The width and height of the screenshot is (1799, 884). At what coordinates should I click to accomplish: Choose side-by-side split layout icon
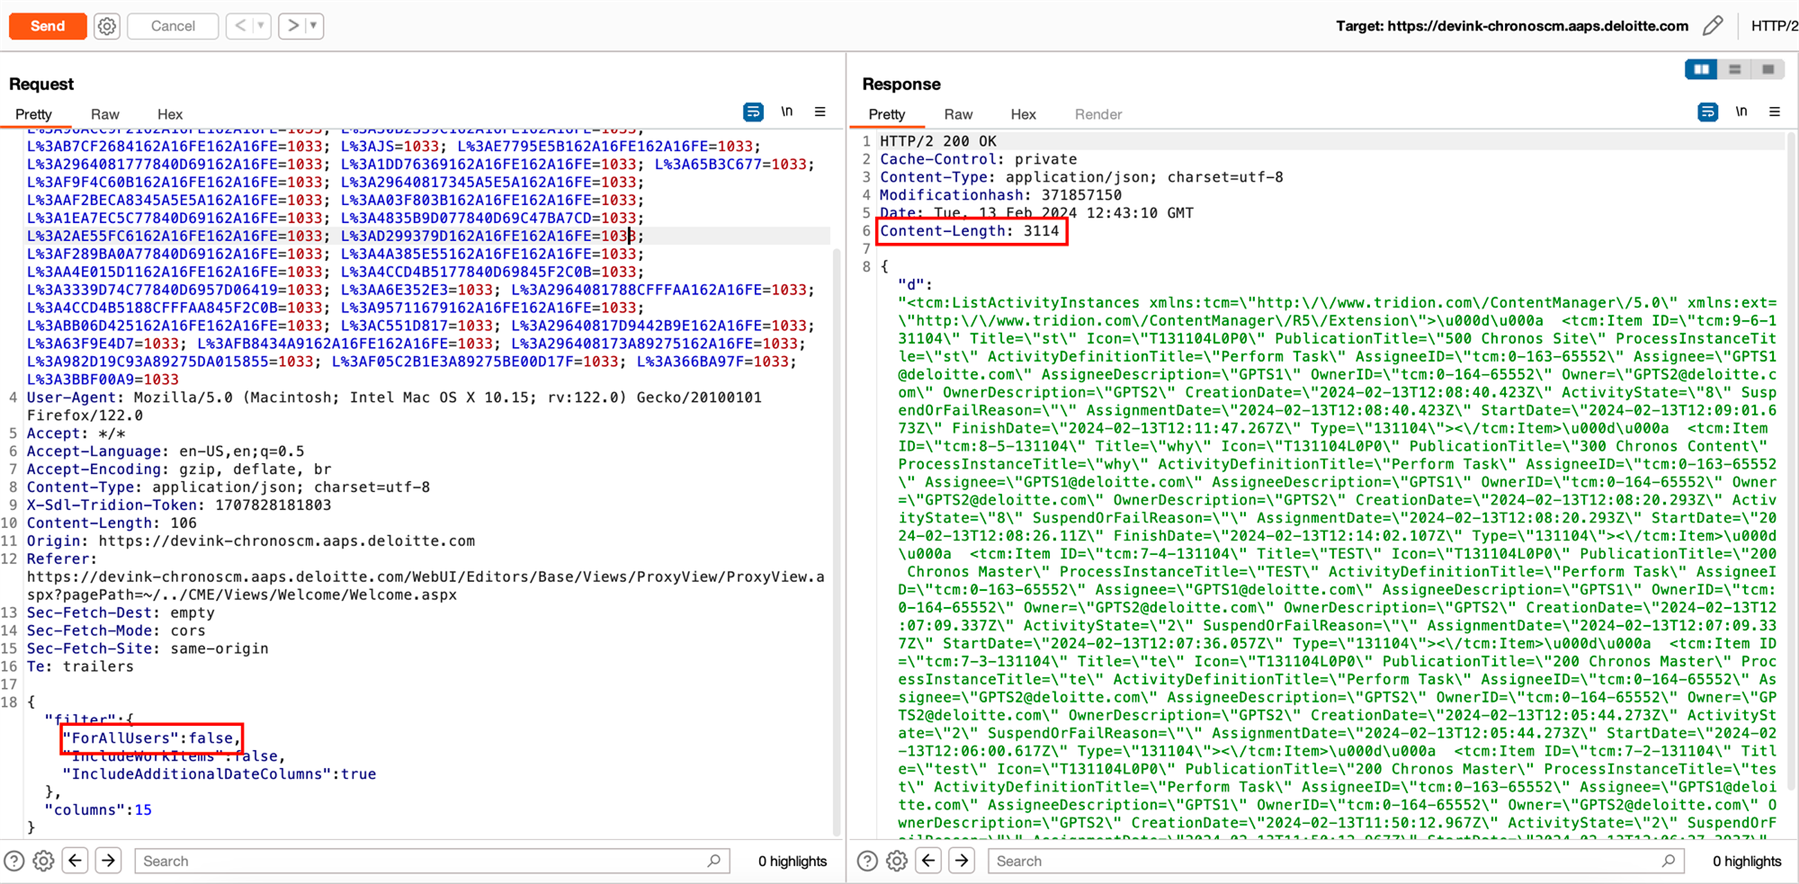(x=1701, y=69)
